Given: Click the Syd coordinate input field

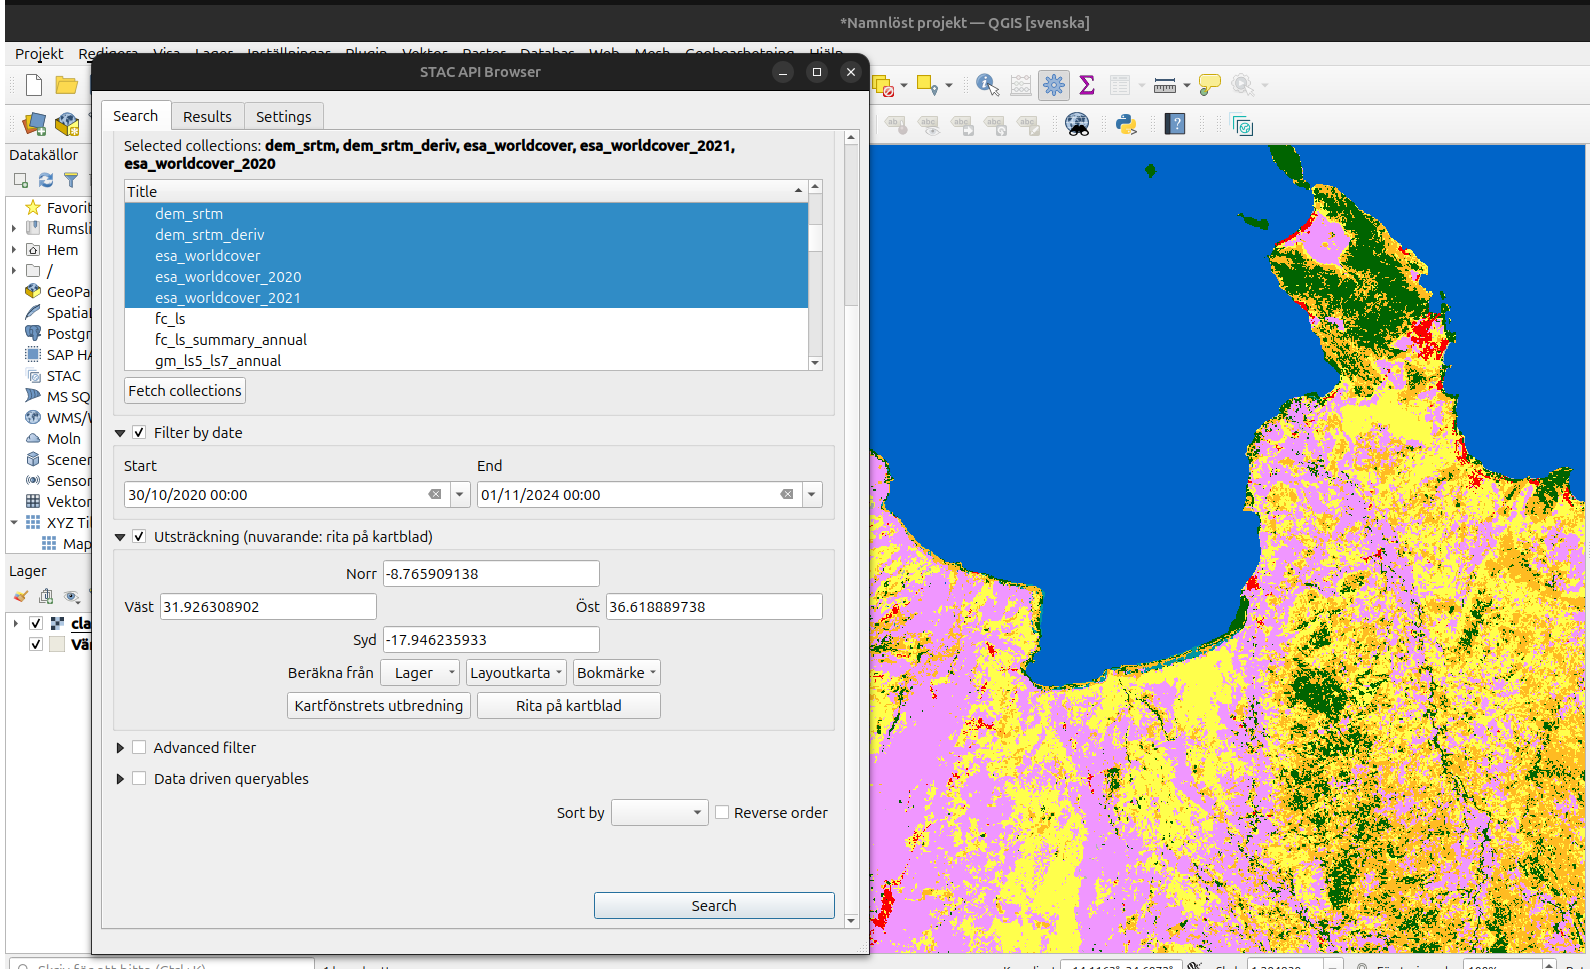Looking at the screenshot, I should pyautogui.click(x=491, y=640).
